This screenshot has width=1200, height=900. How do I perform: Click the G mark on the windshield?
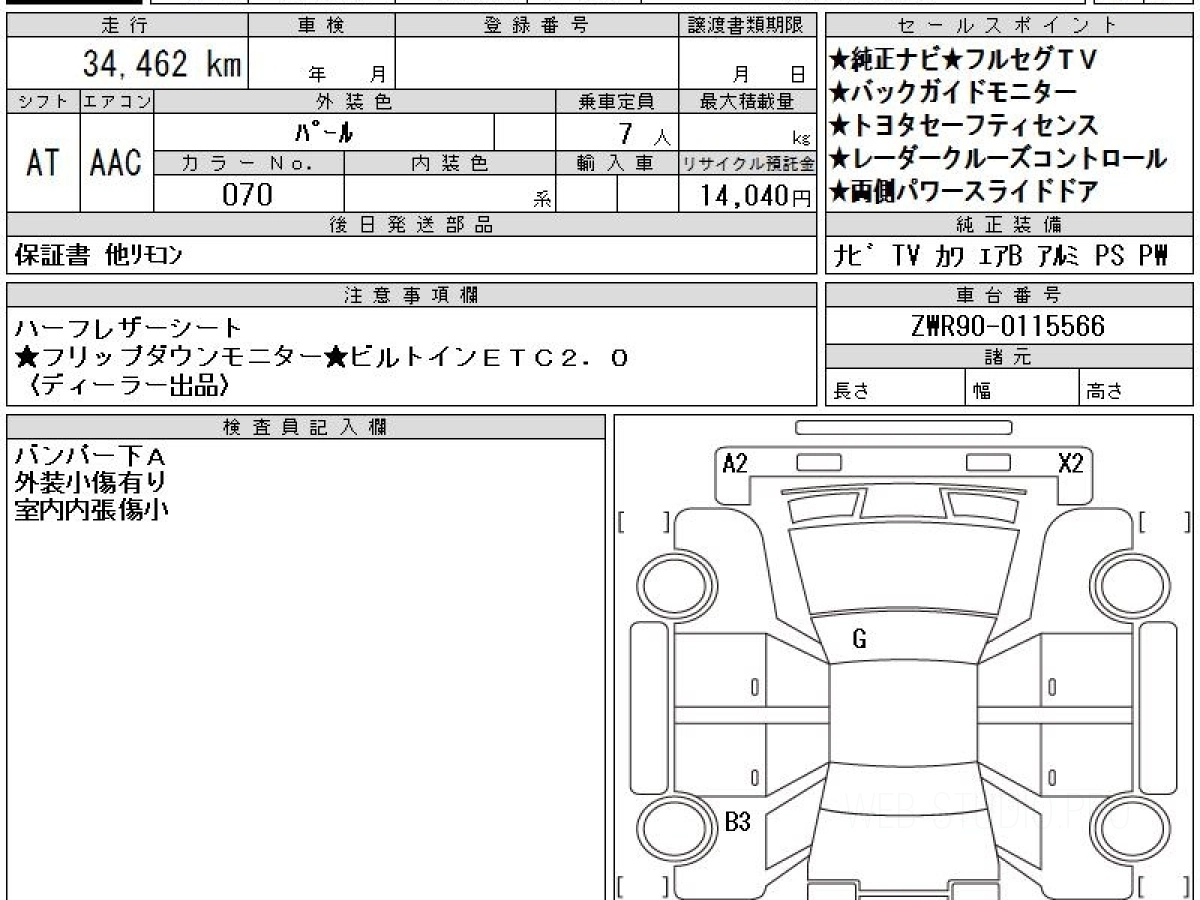point(859,640)
